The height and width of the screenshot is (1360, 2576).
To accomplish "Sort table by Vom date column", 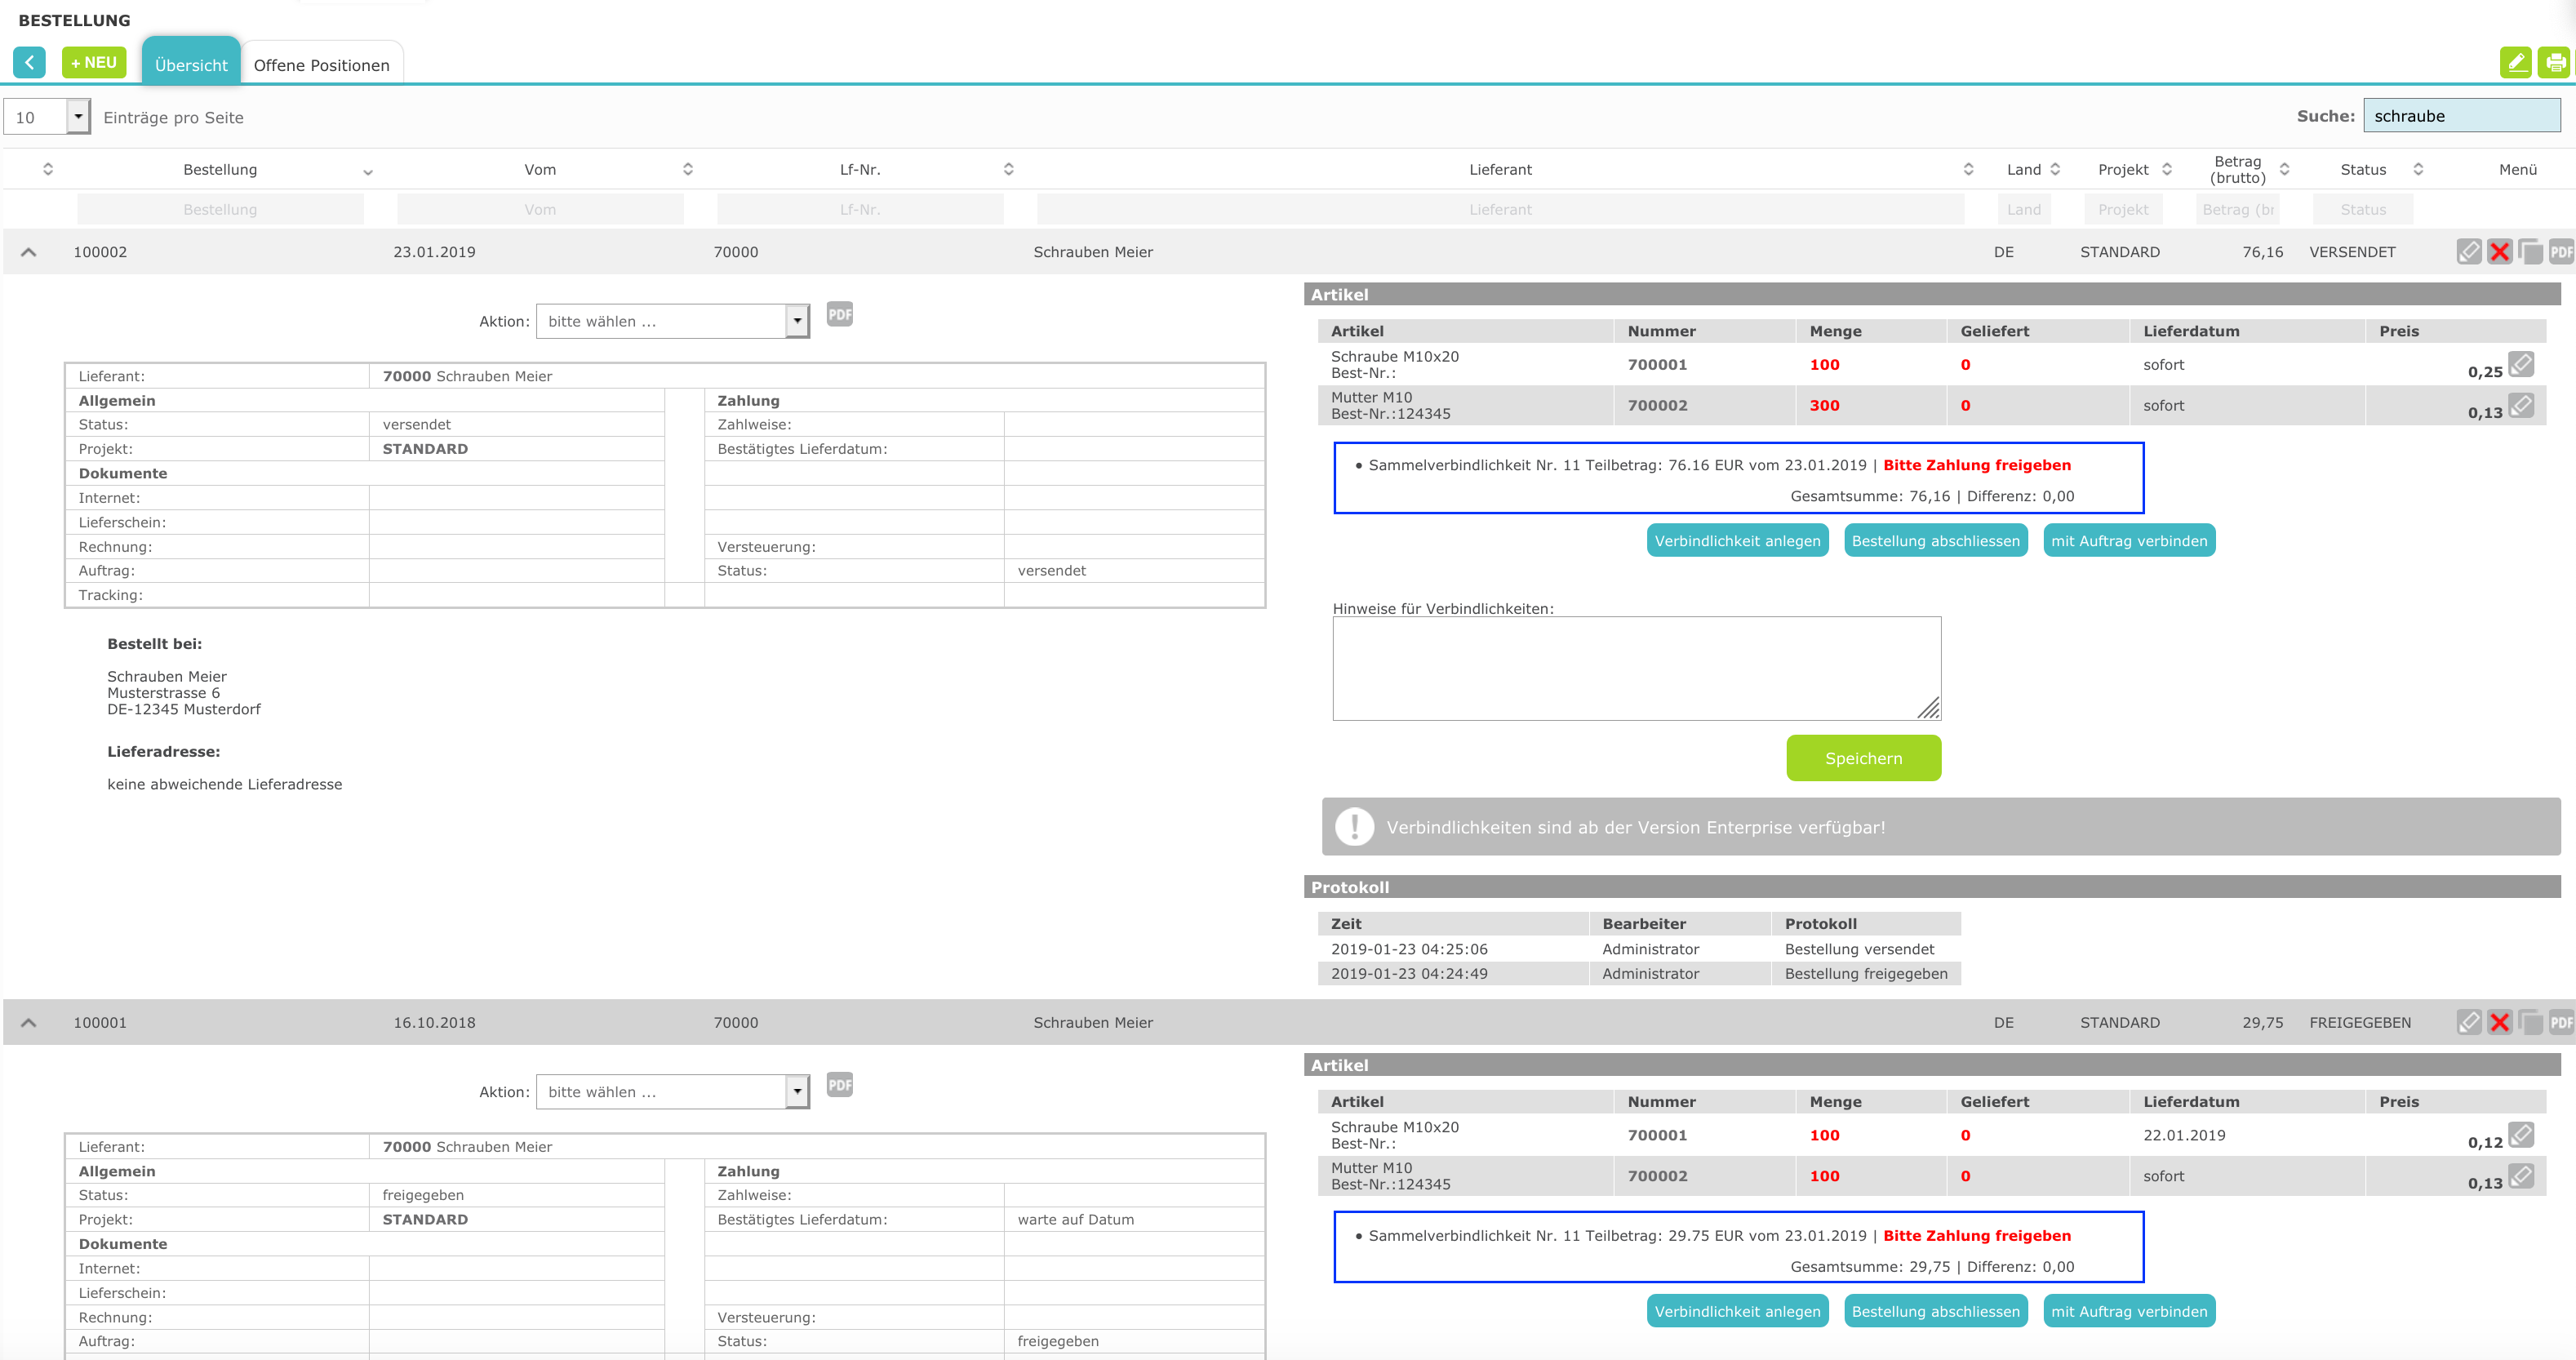I will (541, 170).
